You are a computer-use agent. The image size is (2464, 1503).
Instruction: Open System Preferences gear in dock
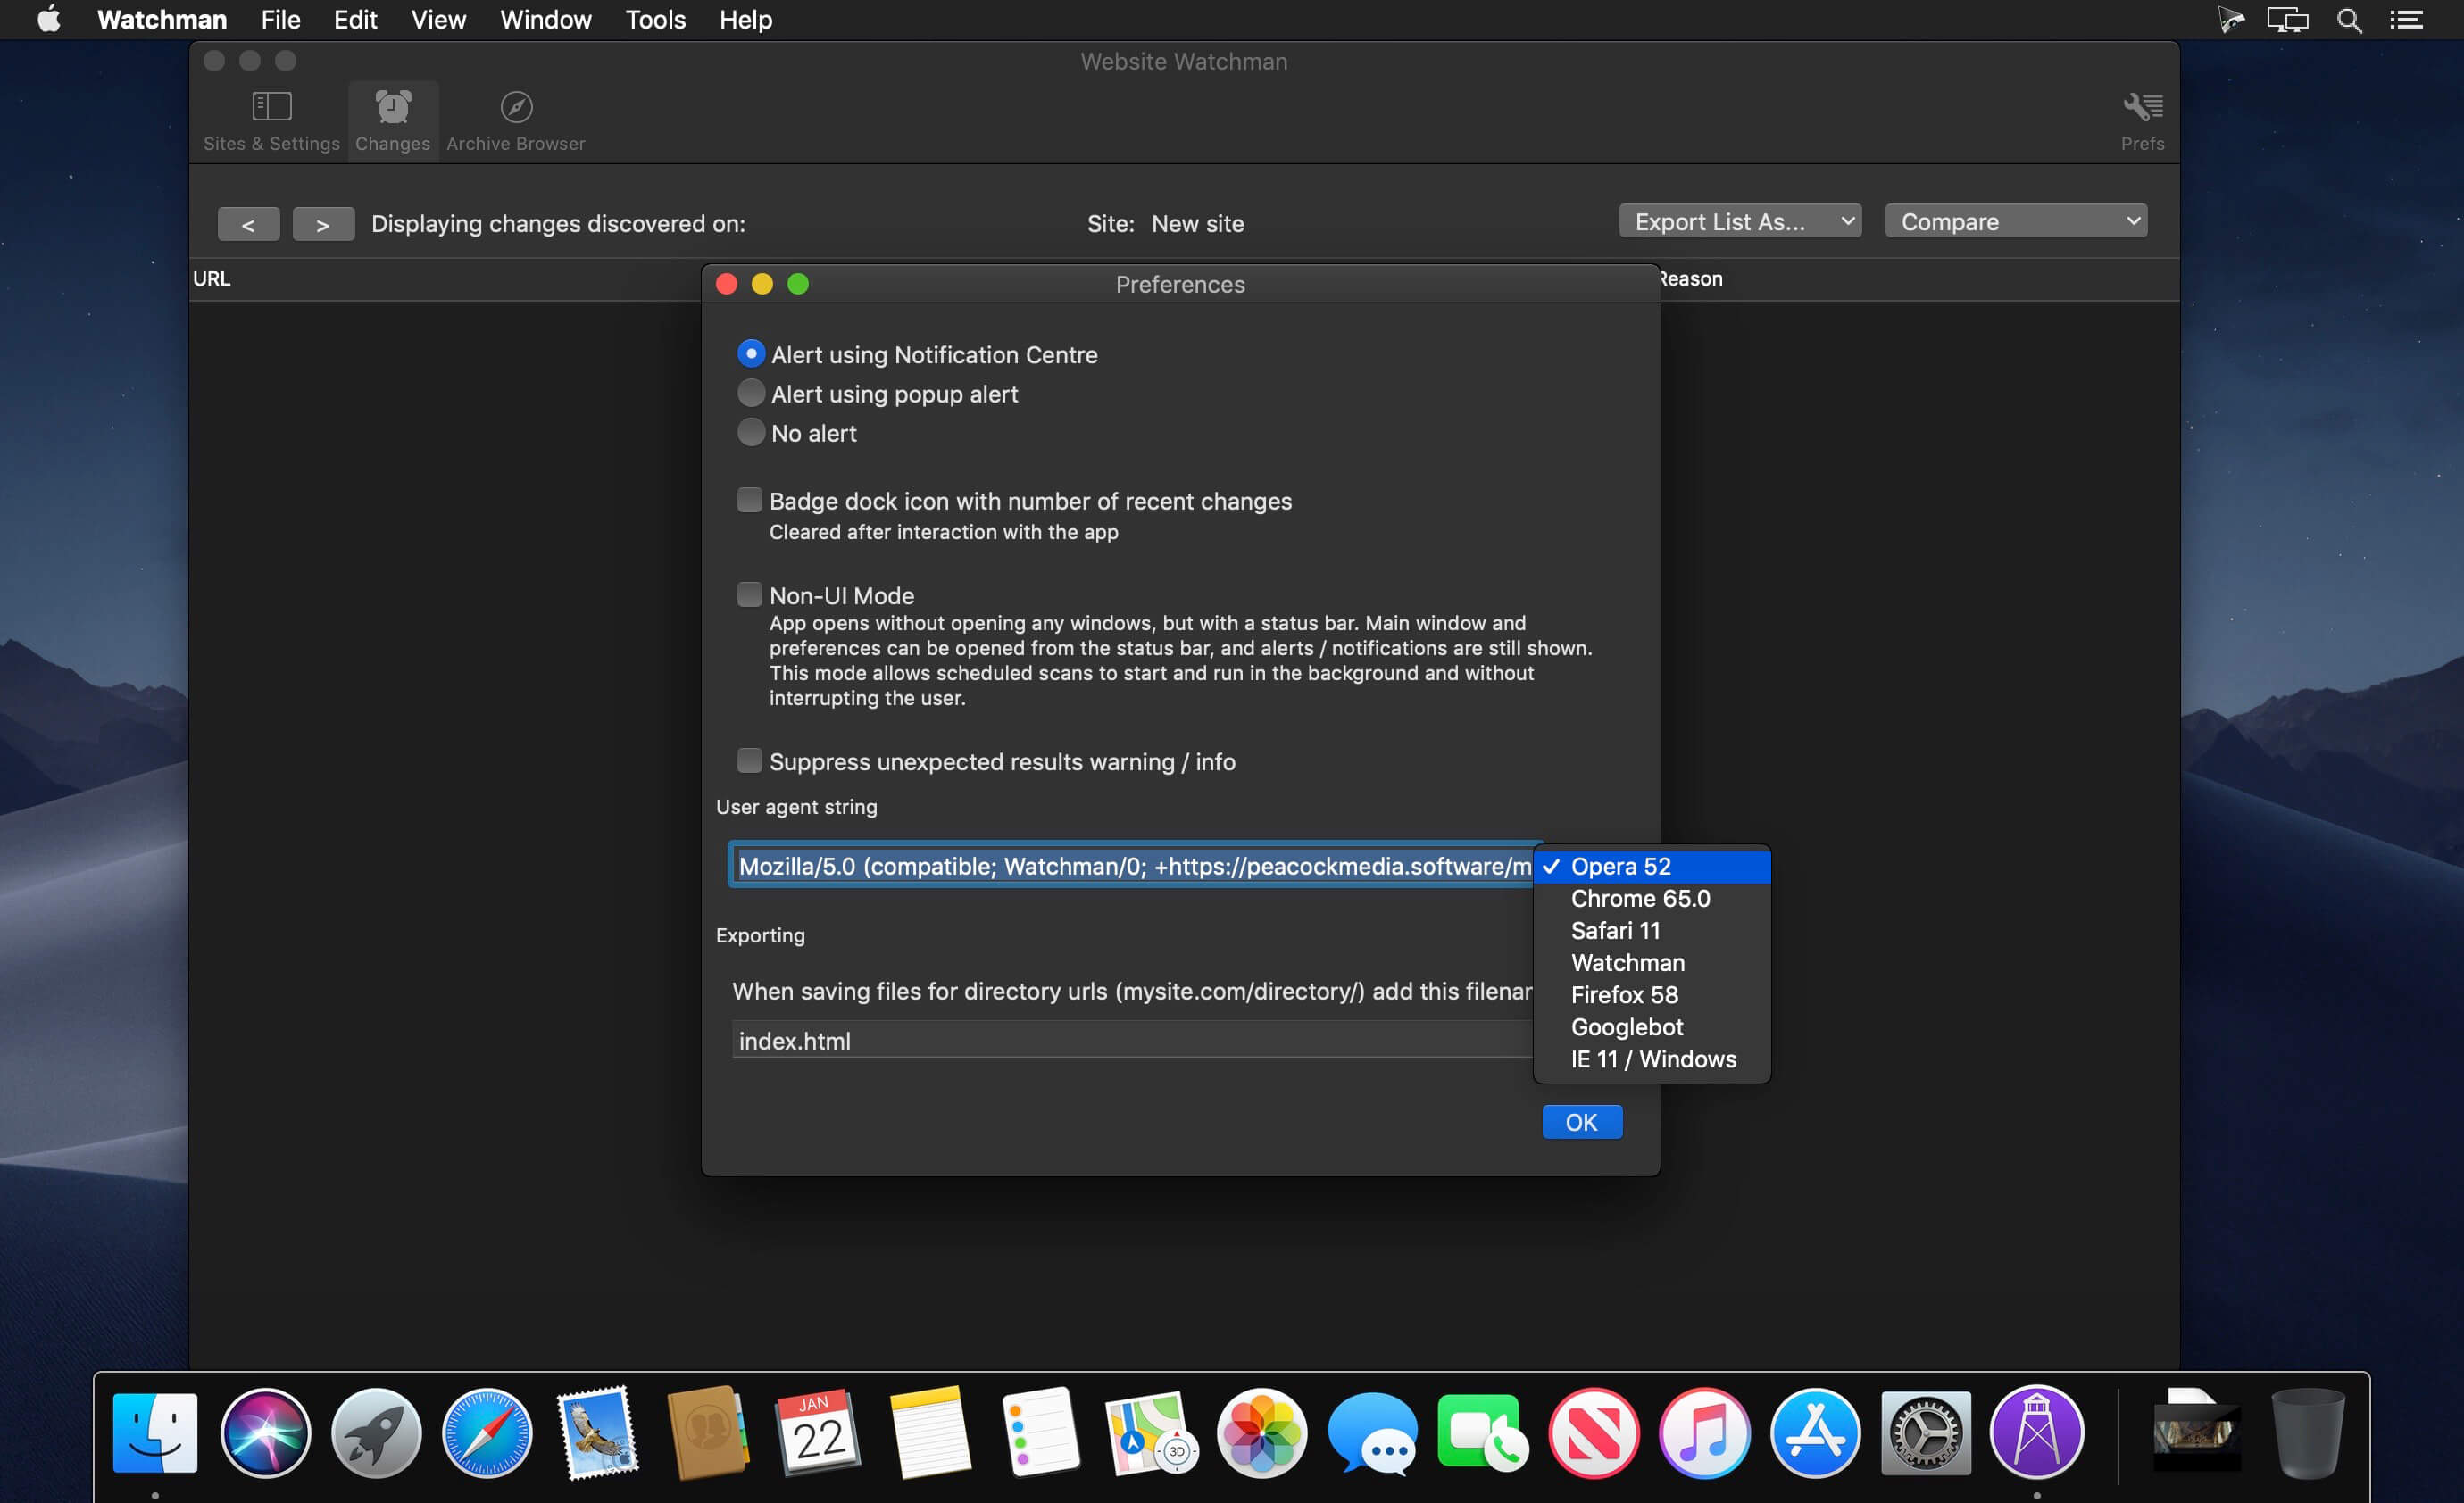click(1925, 1432)
